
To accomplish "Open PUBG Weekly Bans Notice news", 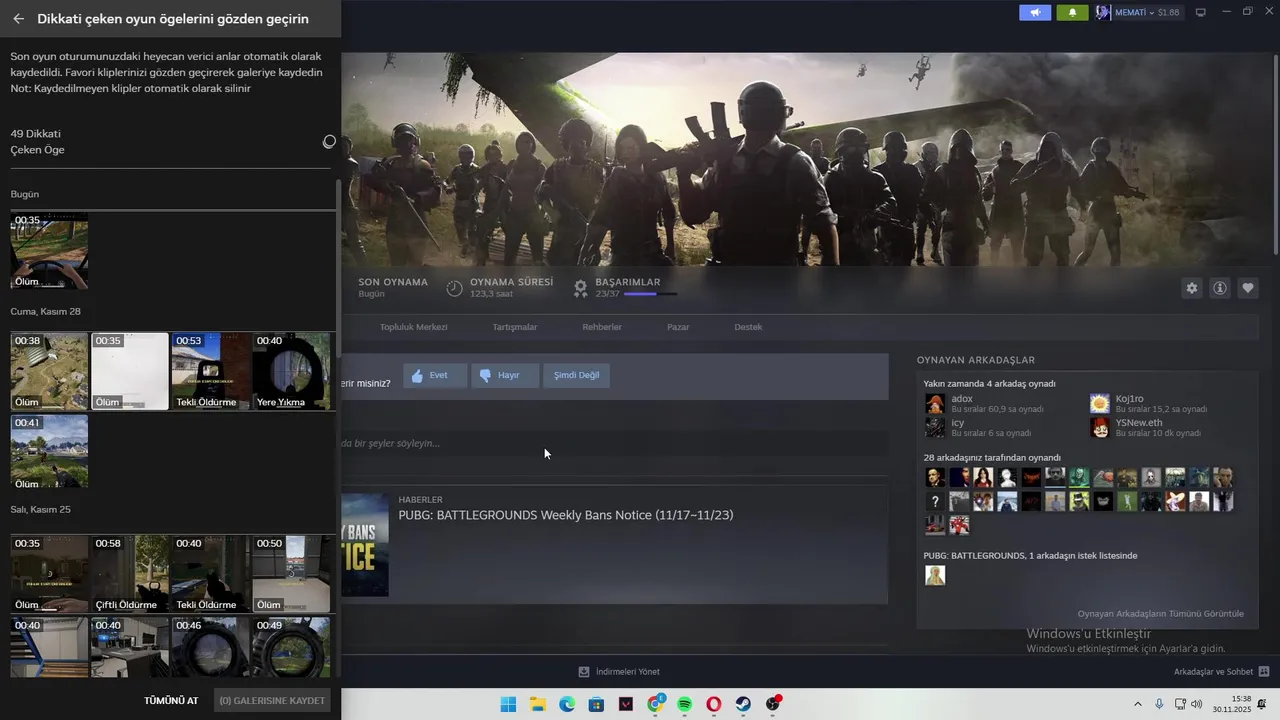I will (566, 515).
